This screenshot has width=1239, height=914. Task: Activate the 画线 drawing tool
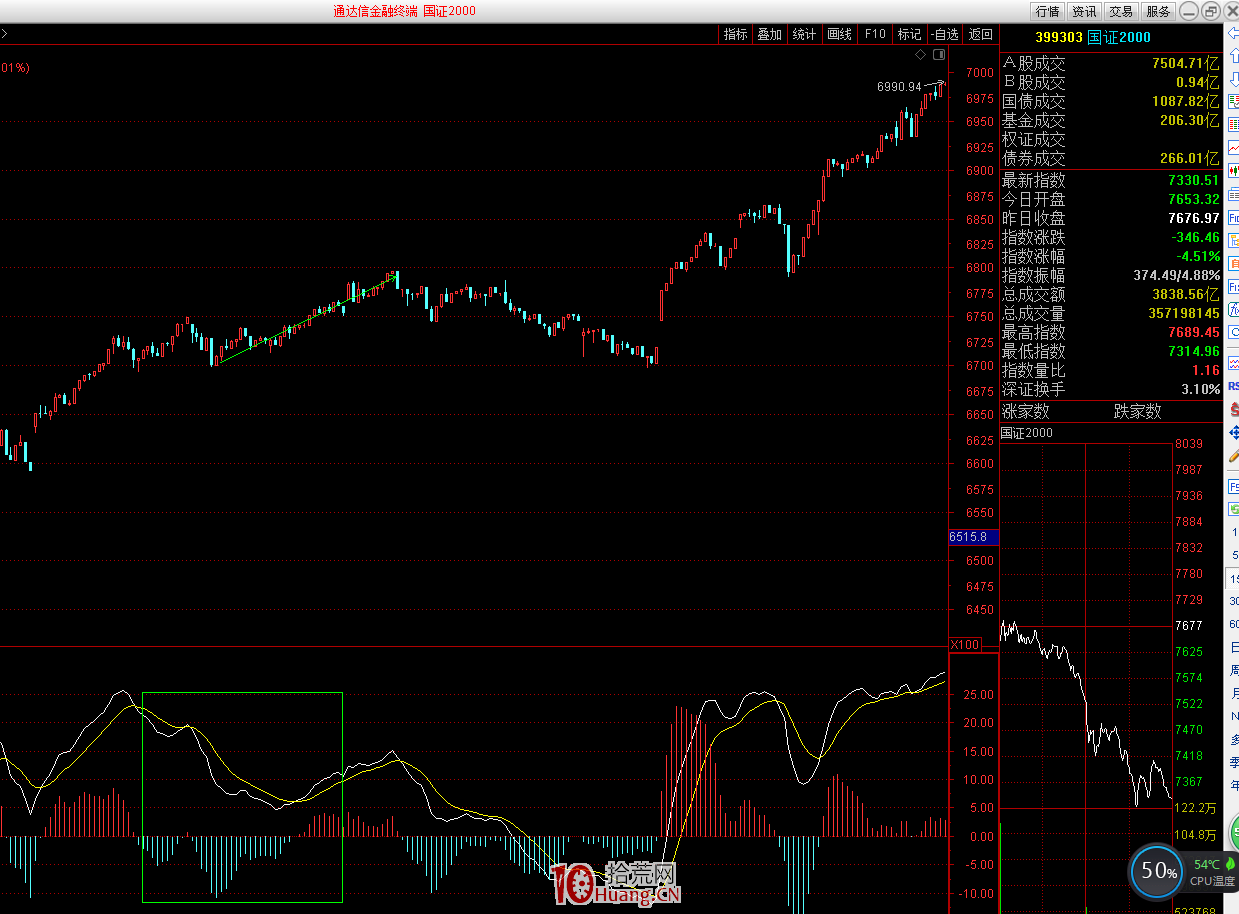point(839,34)
